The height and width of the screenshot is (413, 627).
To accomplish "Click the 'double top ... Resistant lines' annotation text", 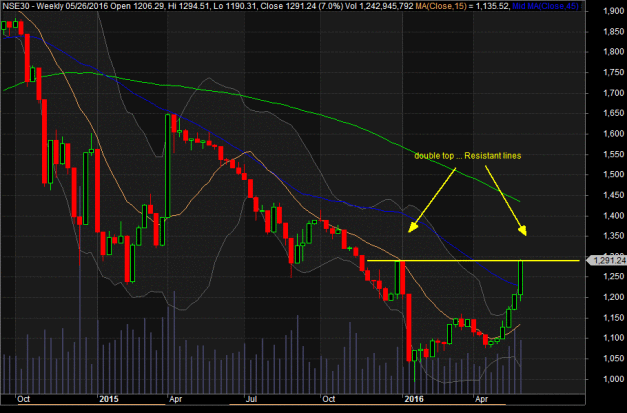I will [x=467, y=156].
